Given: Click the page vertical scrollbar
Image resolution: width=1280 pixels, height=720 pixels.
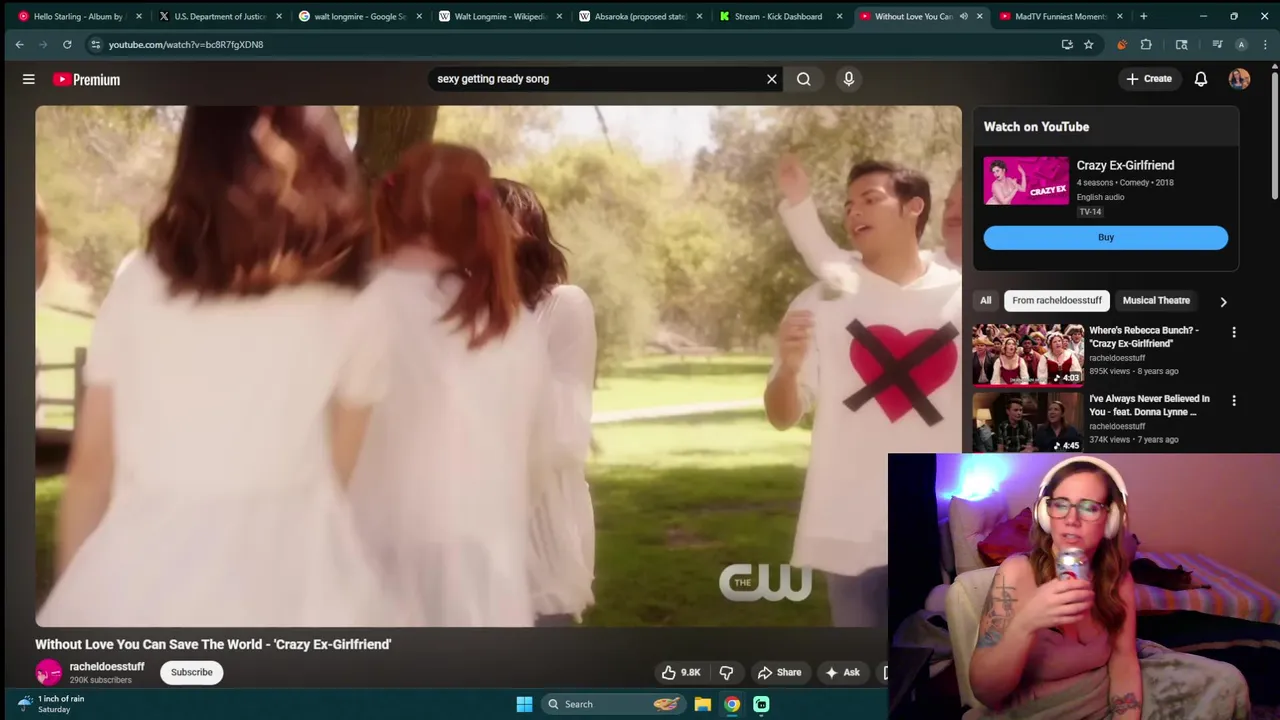Looking at the screenshot, I should 1275,135.
